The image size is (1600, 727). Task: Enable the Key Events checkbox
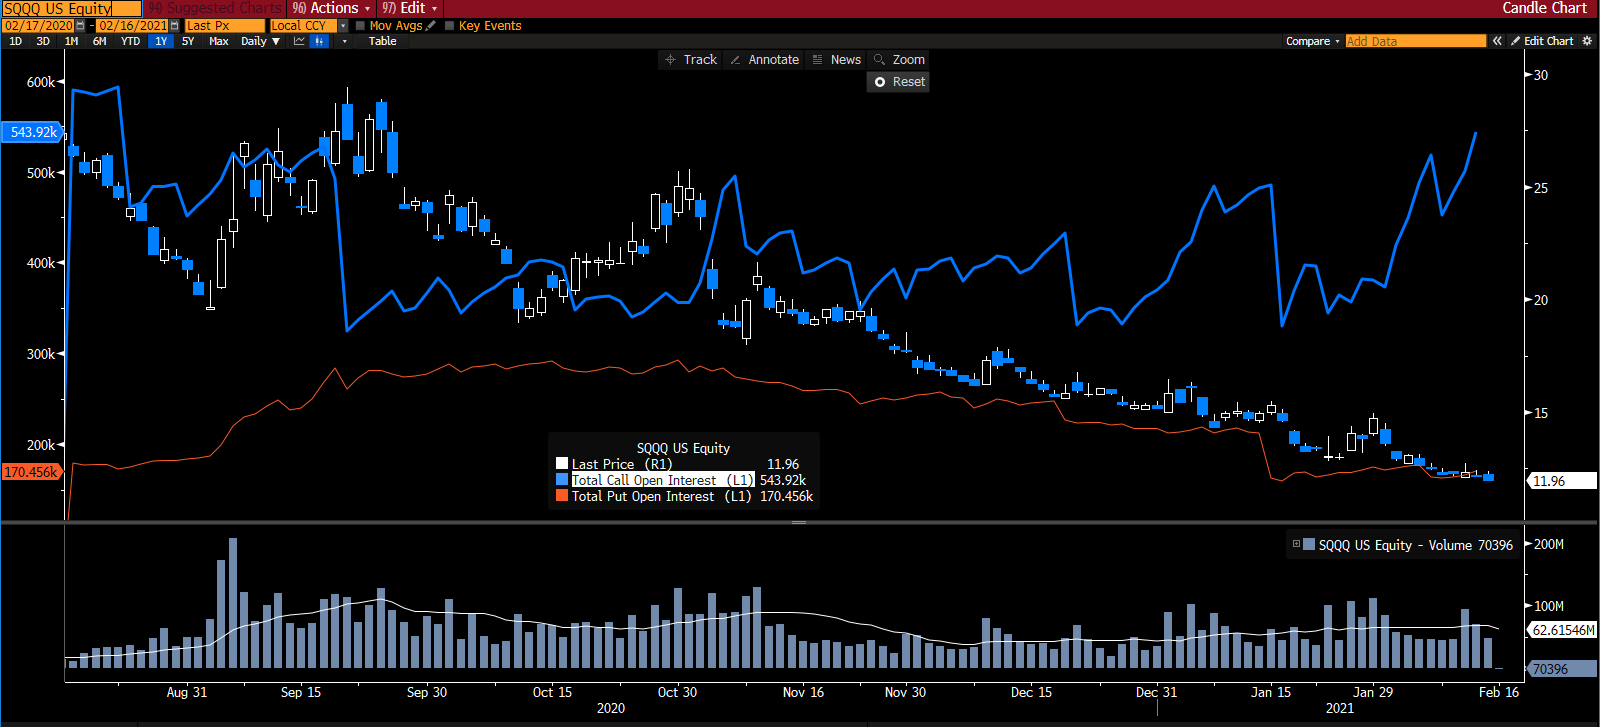(x=449, y=26)
